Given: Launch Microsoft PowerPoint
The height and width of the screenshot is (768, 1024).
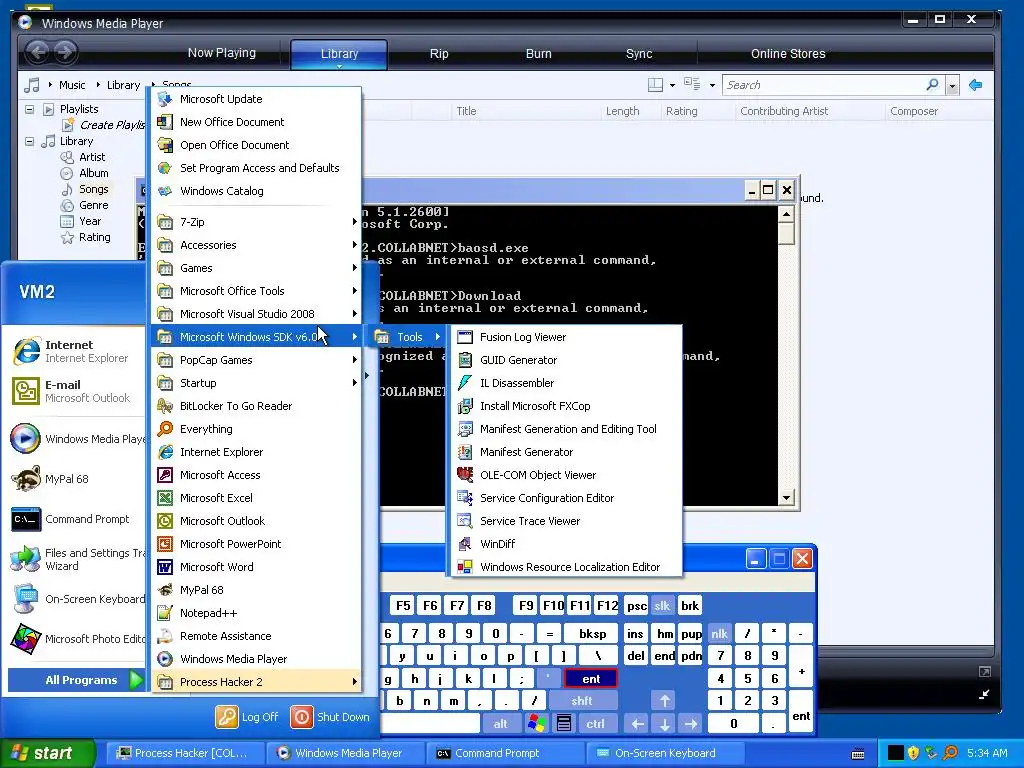Looking at the screenshot, I should pyautogui.click(x=257, y=544).
